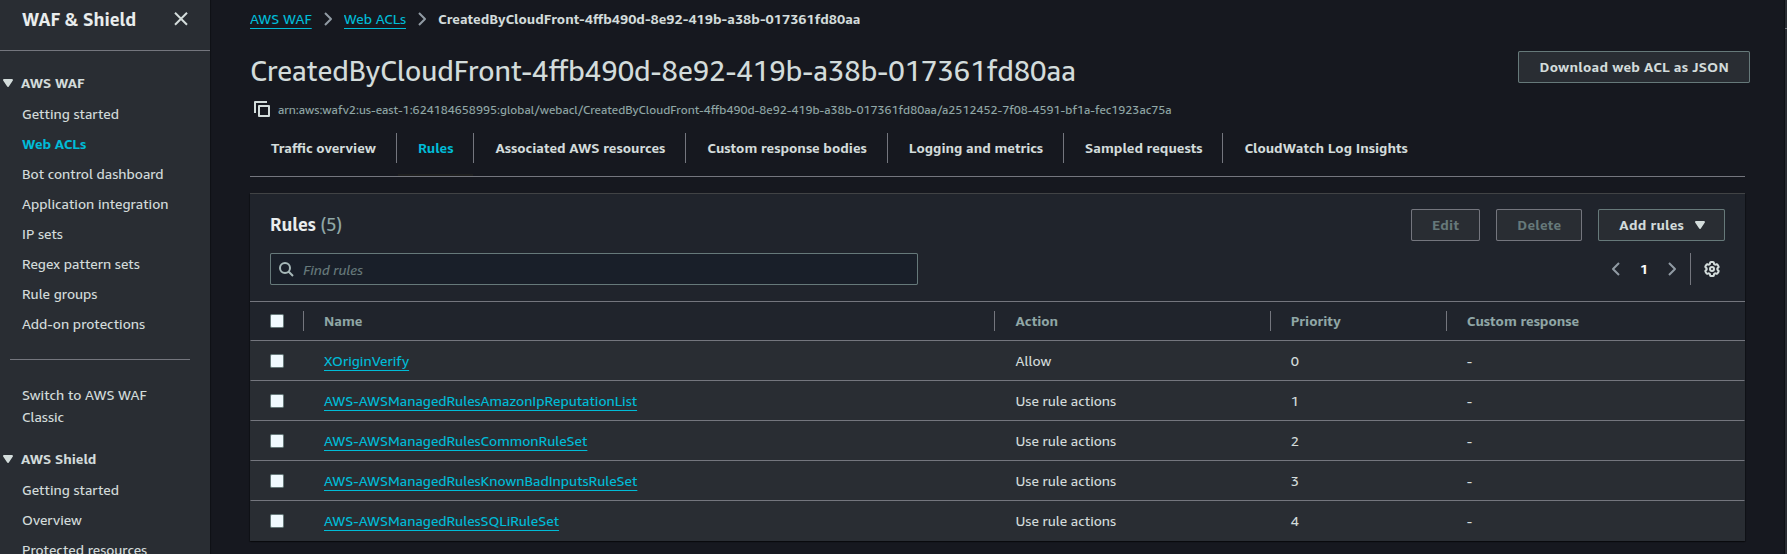Screen dimensions: 1787x554
Task: Check the CommonRuleSet rule checkbox
Action: pyautogui.click(x=277, y=441)
